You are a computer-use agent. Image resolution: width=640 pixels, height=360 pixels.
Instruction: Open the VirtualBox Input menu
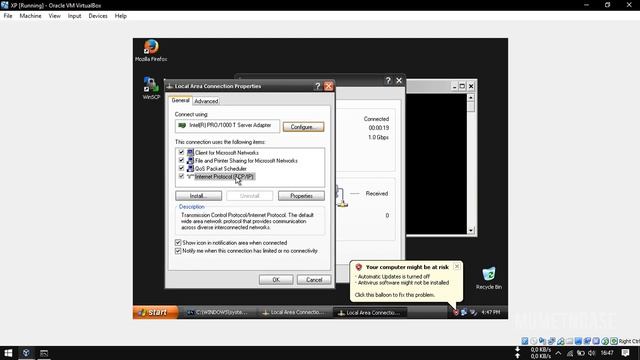74,16
